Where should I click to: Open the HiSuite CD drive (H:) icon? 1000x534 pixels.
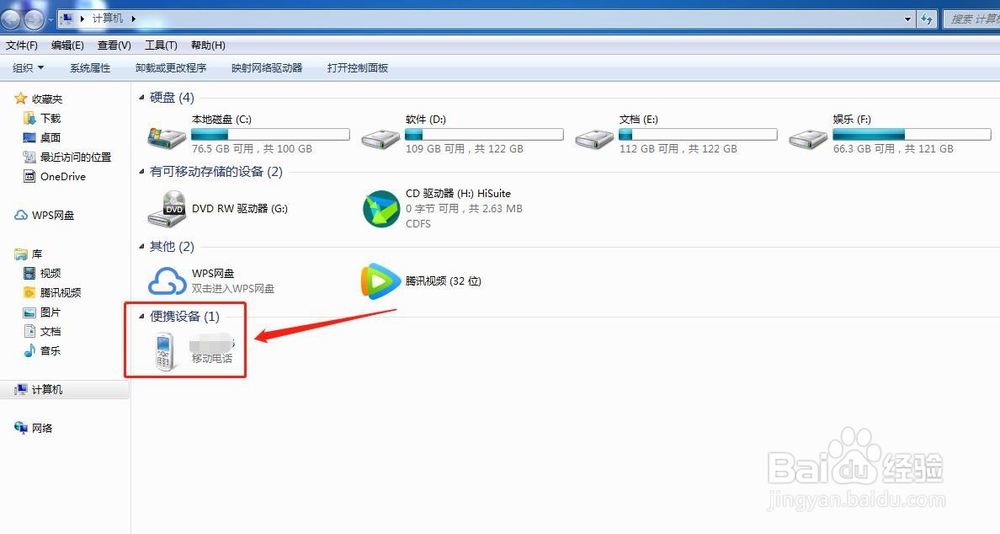point(381,209)
